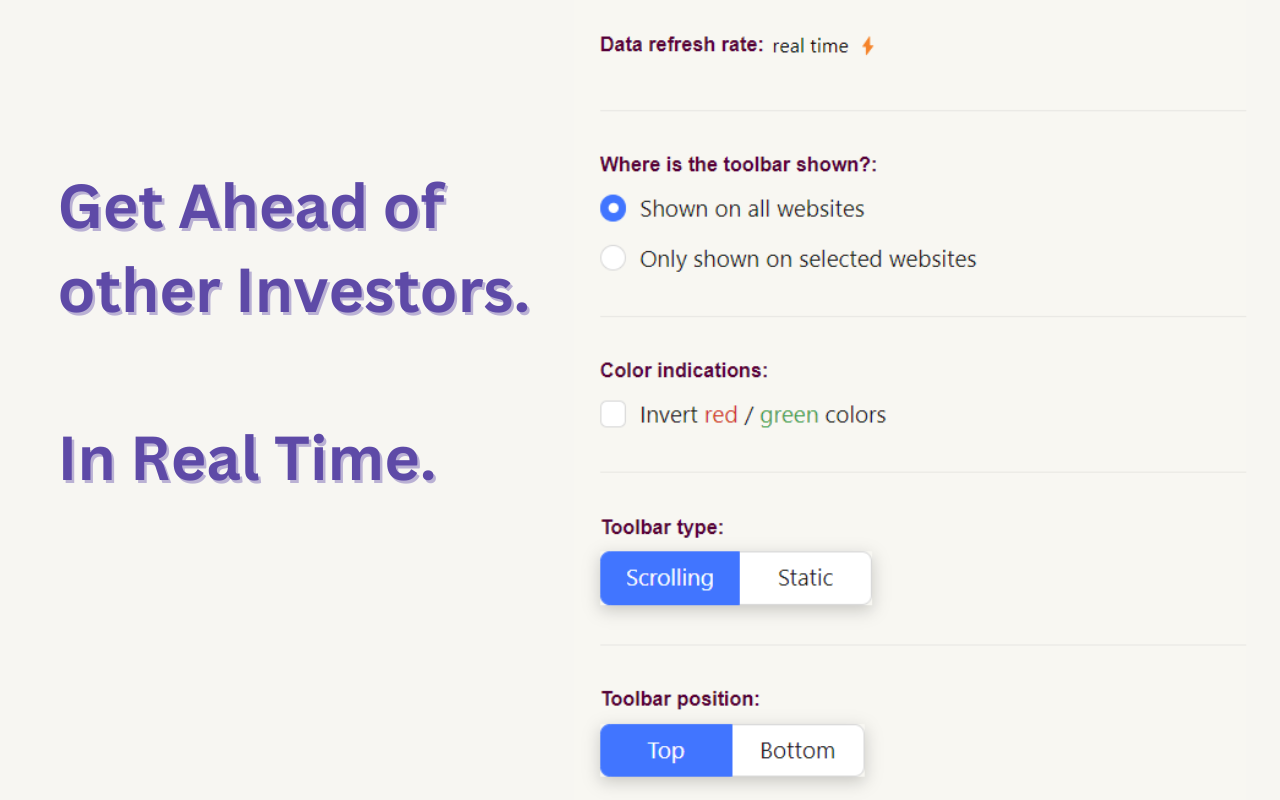Viewport: 1280px width, 800px height.
Task: Select "Only shown on selected websites" option
Action: tap(613, 257)
